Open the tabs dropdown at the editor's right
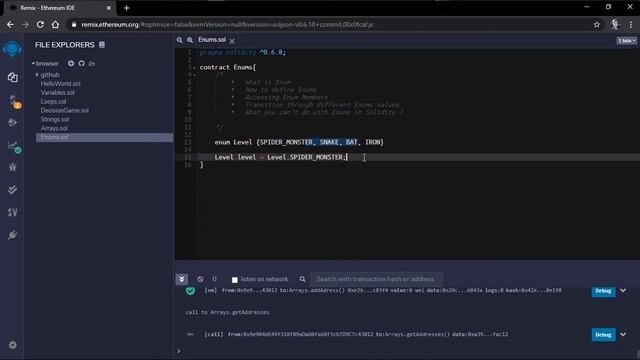The width and height of the screenshot is (640, 360). pos(627,40)
